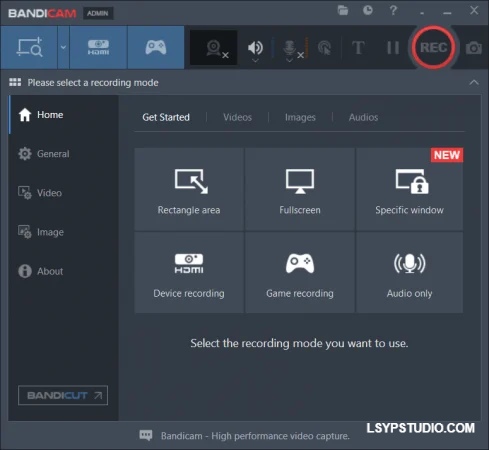Open the screen recording mode dropdown arrow
This screenshot has width=489, height=450.
[x=63, y=47]
